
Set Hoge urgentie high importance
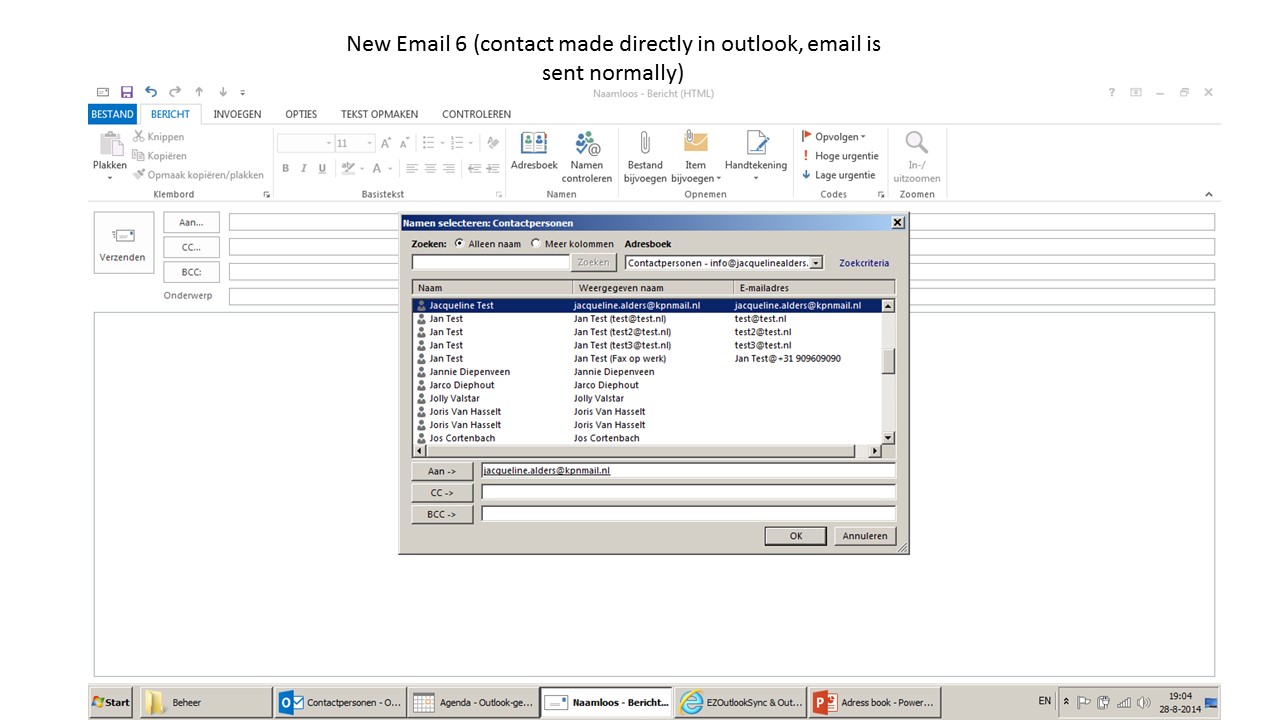[x=840, y=156]
